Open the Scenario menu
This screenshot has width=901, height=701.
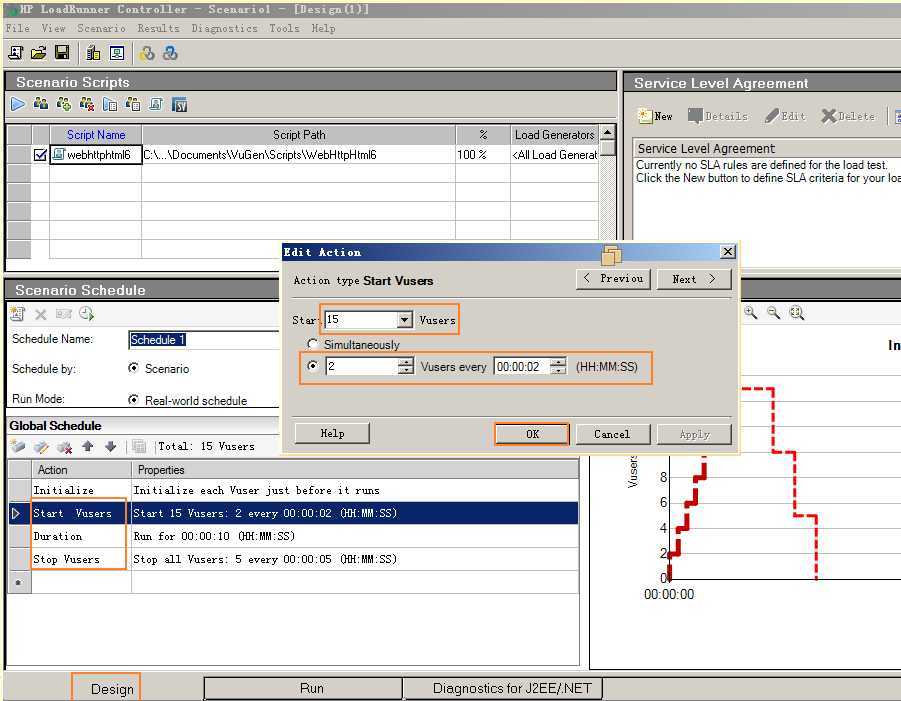[101, 28]
